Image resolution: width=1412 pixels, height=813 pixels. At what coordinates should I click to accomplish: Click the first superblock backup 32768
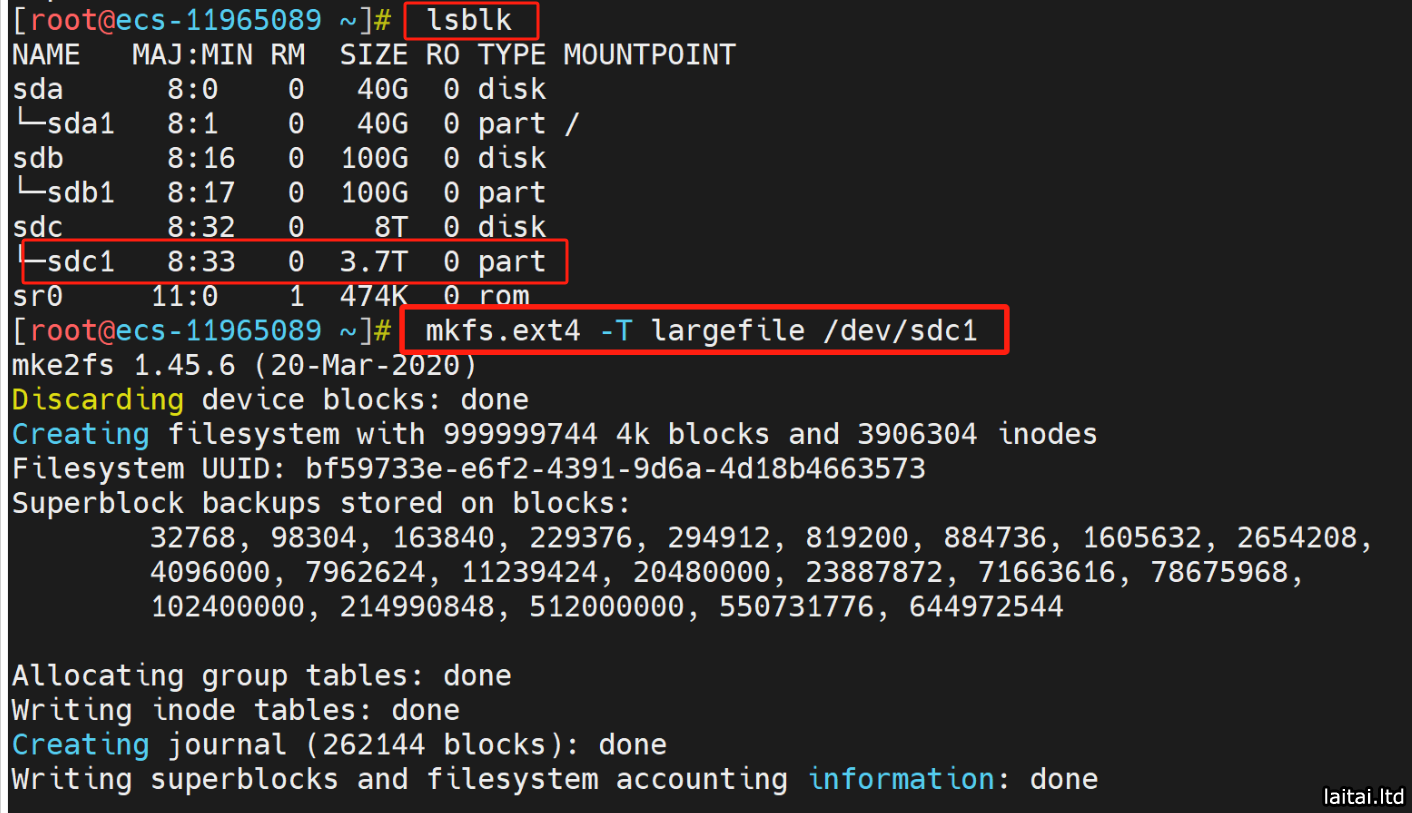coord(201,538)
